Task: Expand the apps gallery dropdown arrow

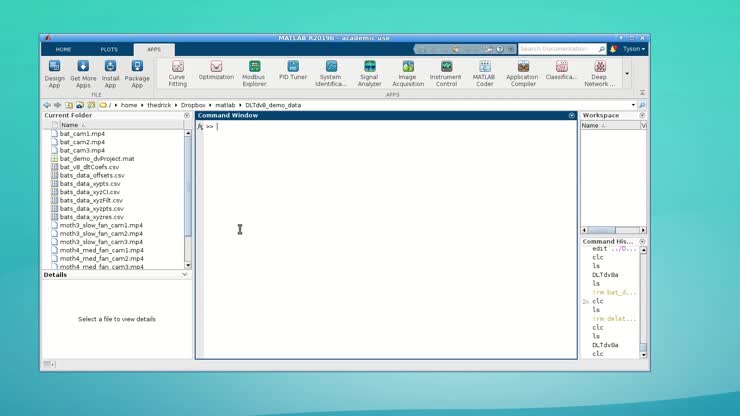Action: (627, 73)
